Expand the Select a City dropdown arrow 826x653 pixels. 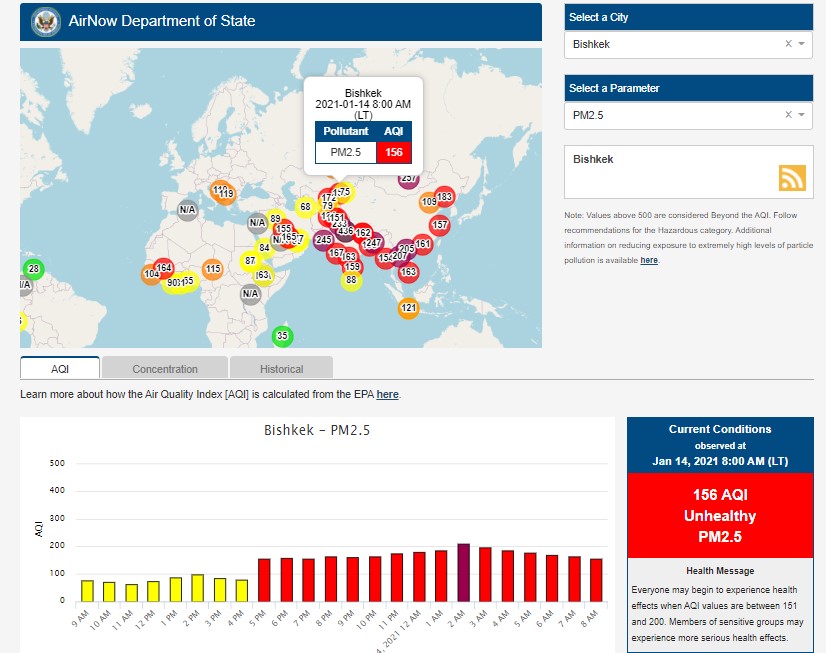[x=802, y=44]
